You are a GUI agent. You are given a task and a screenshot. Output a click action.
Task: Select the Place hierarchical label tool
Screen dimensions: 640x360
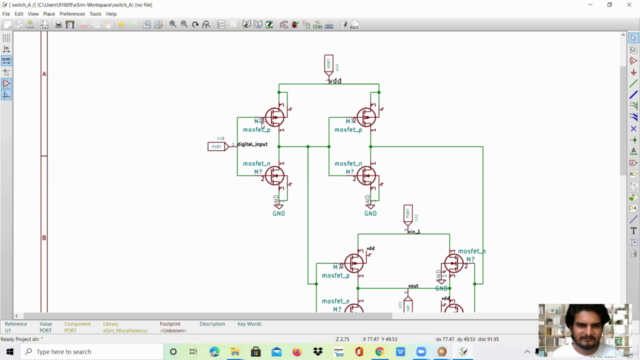click(633, 174)
